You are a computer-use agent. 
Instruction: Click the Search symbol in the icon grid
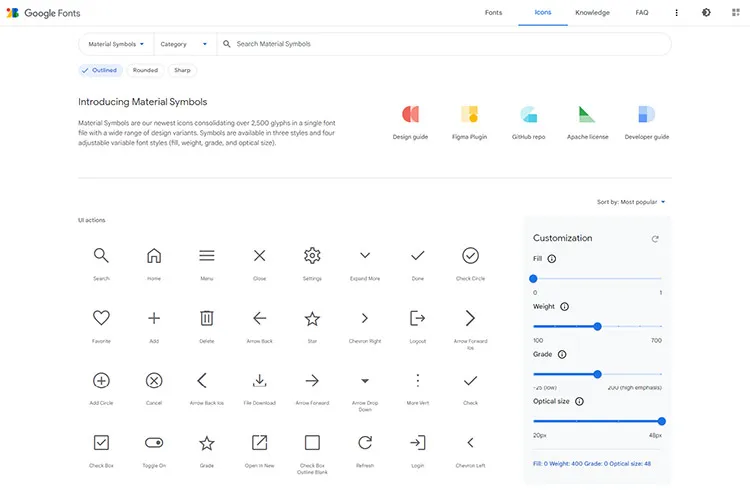[x=101, y=256]
